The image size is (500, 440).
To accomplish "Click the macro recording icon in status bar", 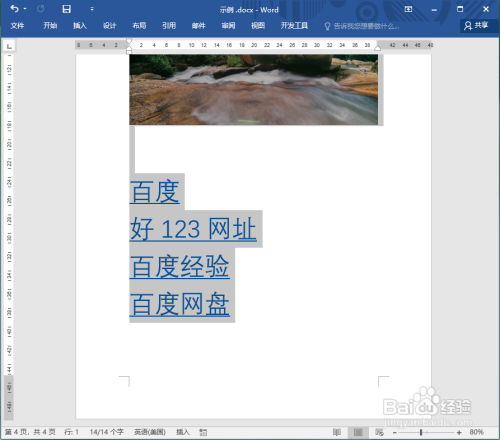I will [203, 433].
